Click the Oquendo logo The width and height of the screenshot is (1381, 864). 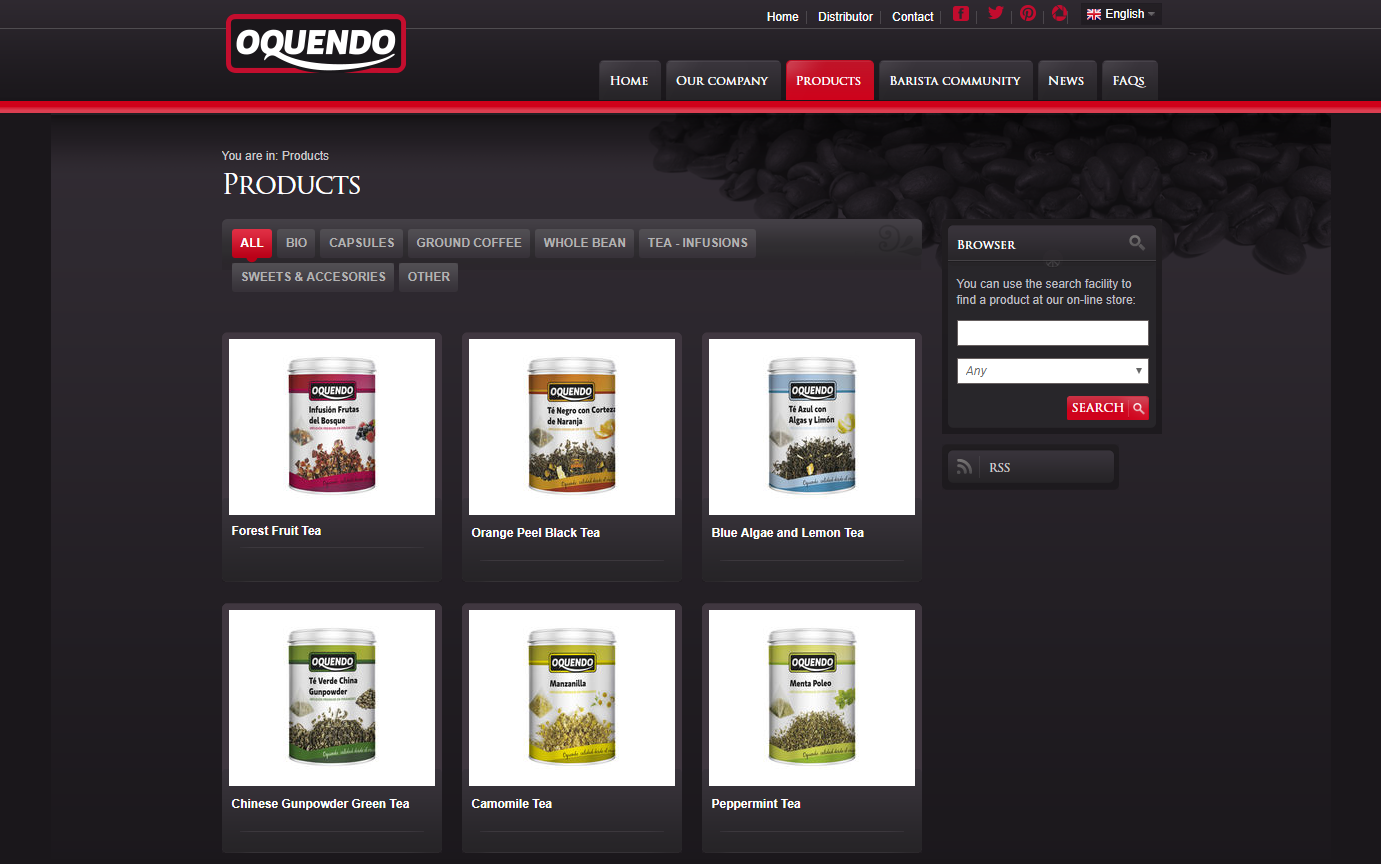[x=316, y=44]
